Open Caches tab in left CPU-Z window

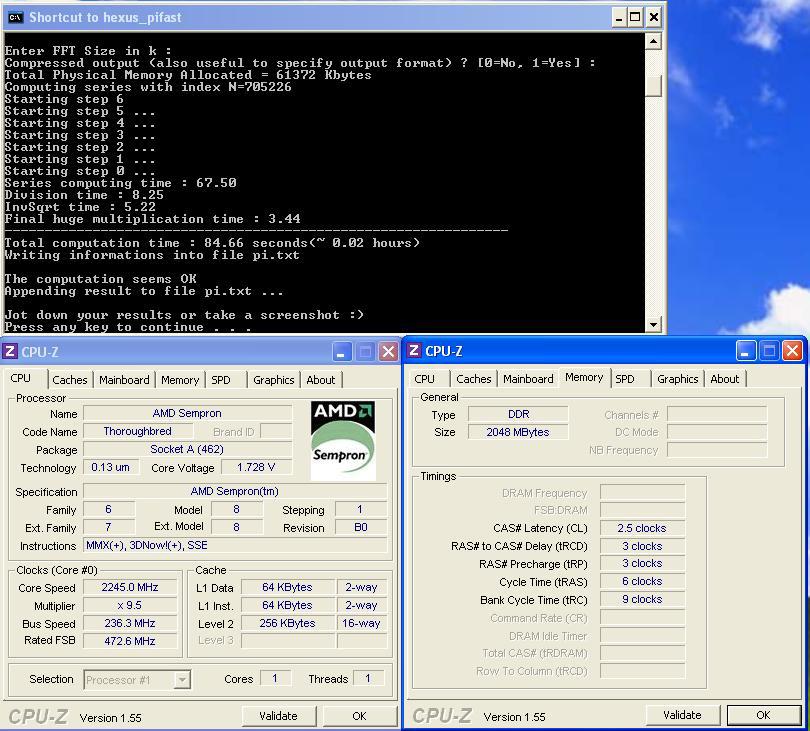pyautogui.click(x=70, y=380)
